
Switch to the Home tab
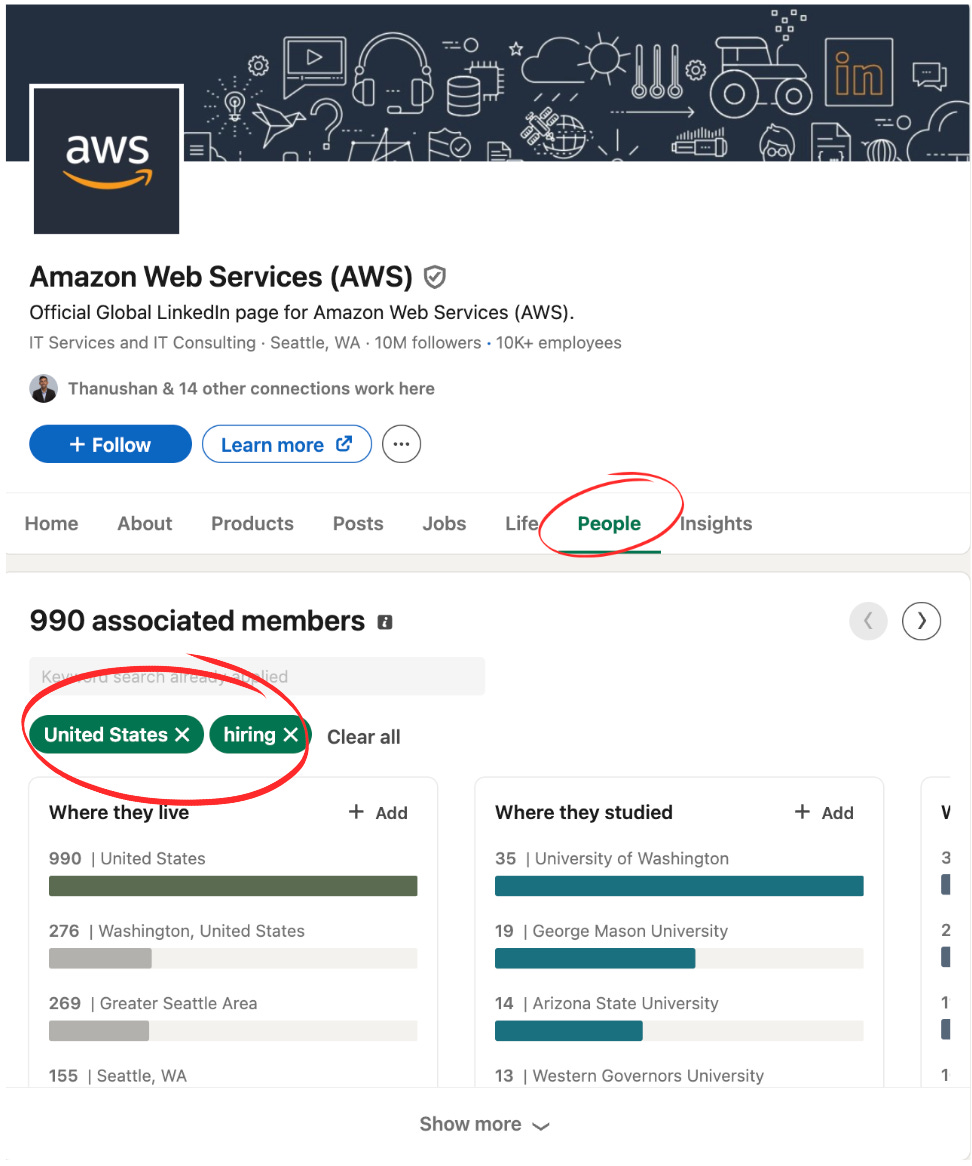(x=51, y=524)
